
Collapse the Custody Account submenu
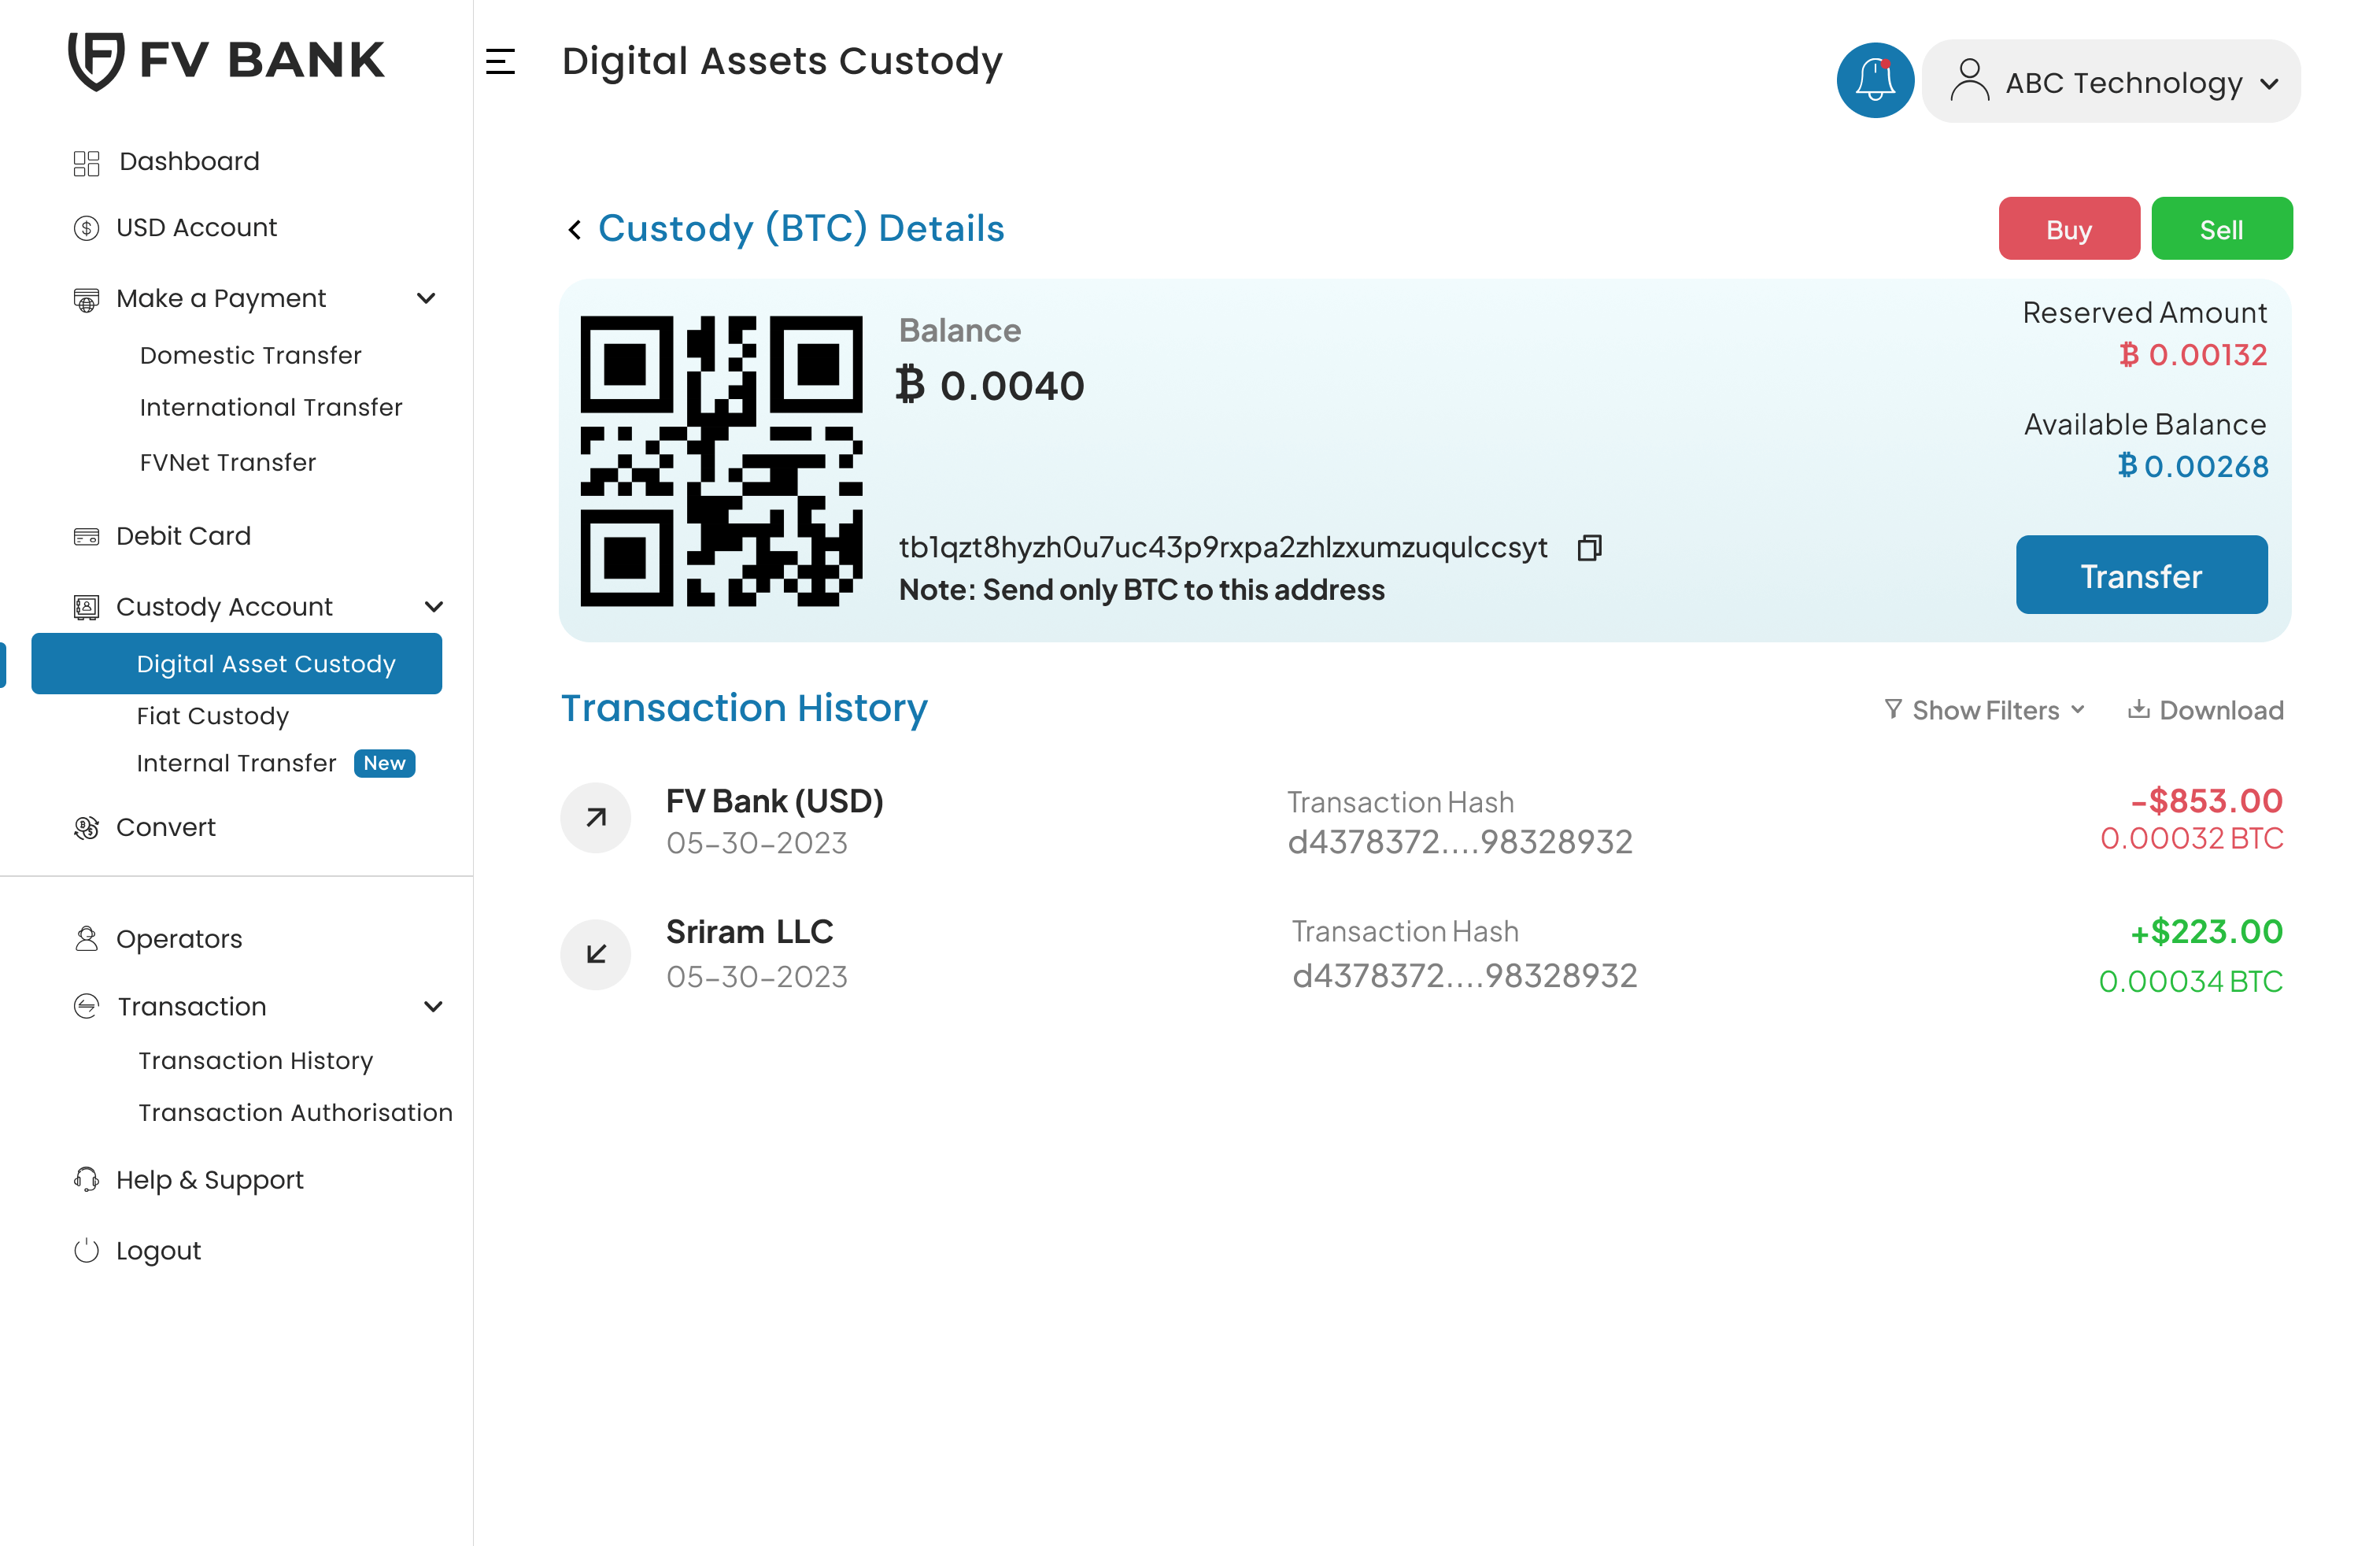click(x=433, y=607)
